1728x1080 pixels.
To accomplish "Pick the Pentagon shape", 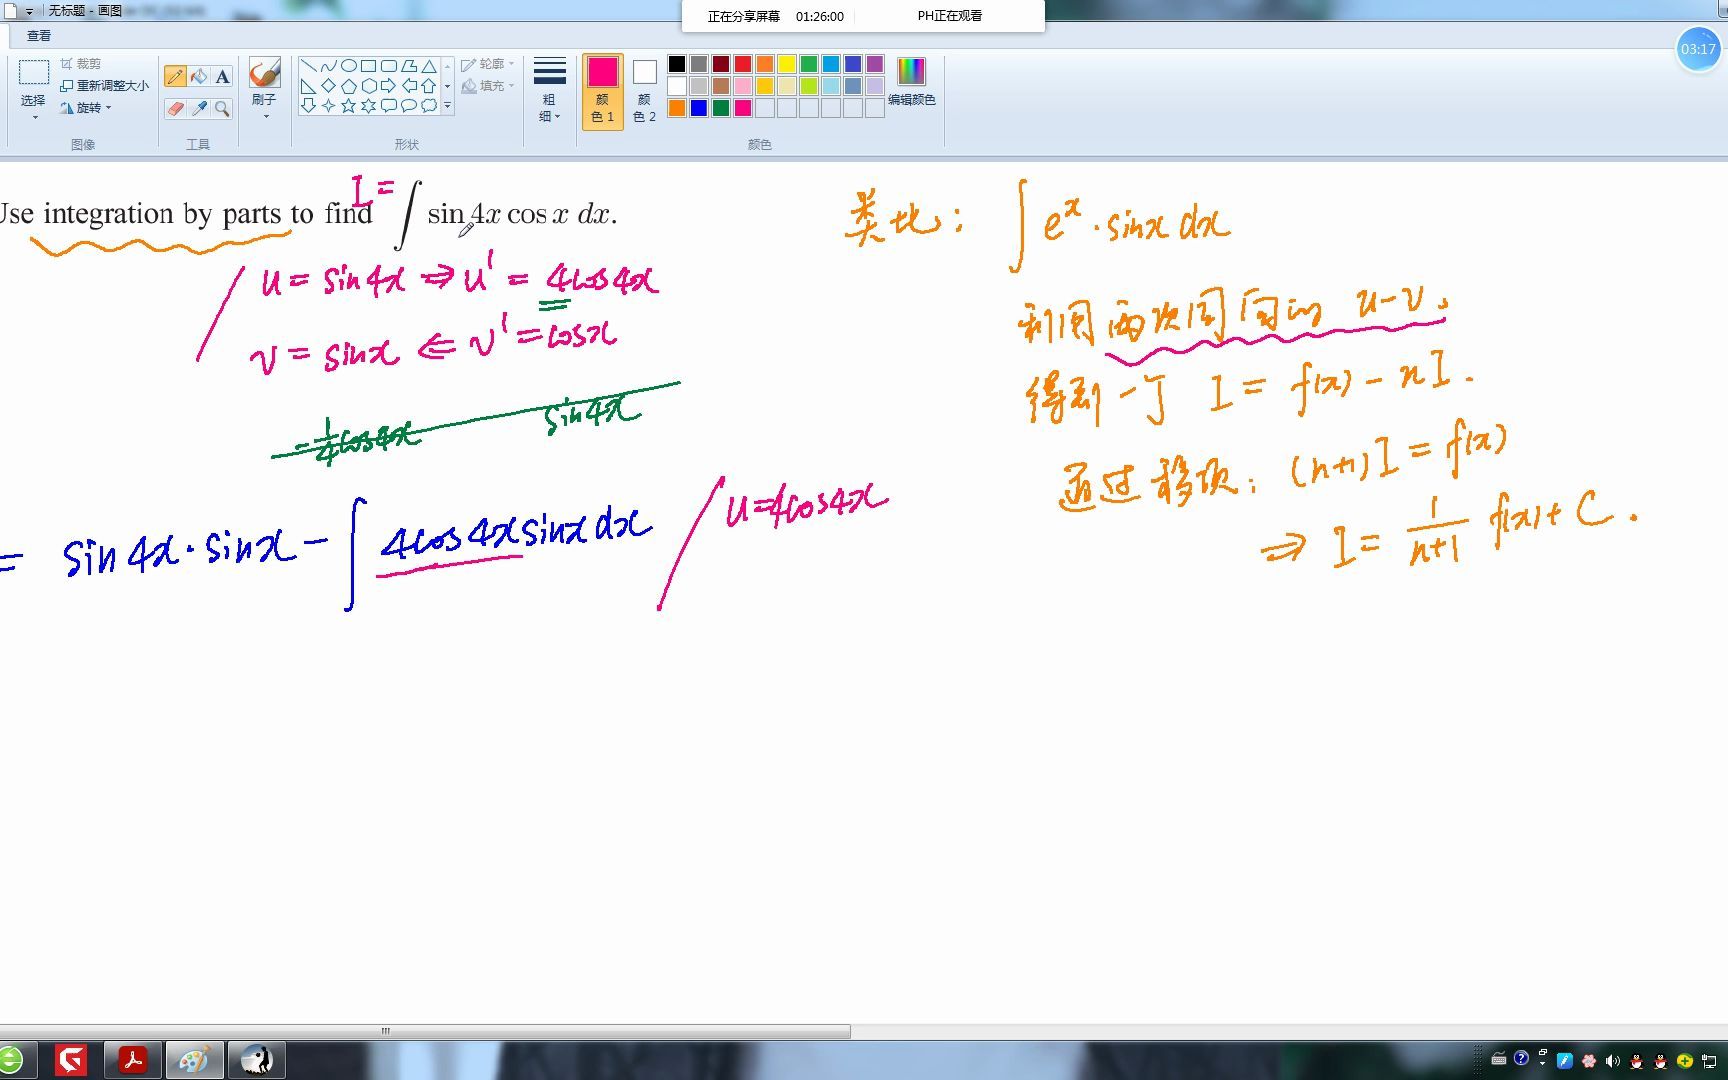I will pos(348,86).
